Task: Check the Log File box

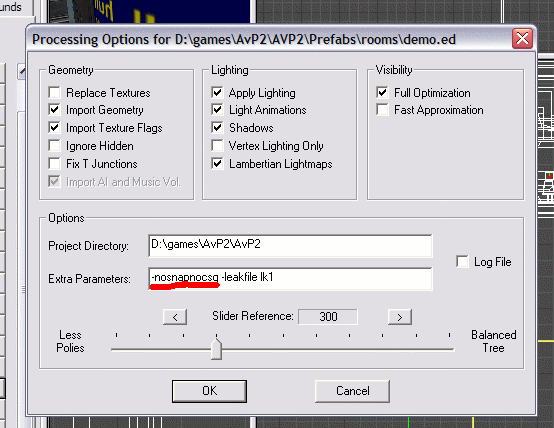Action: click(x=462, y=262)
